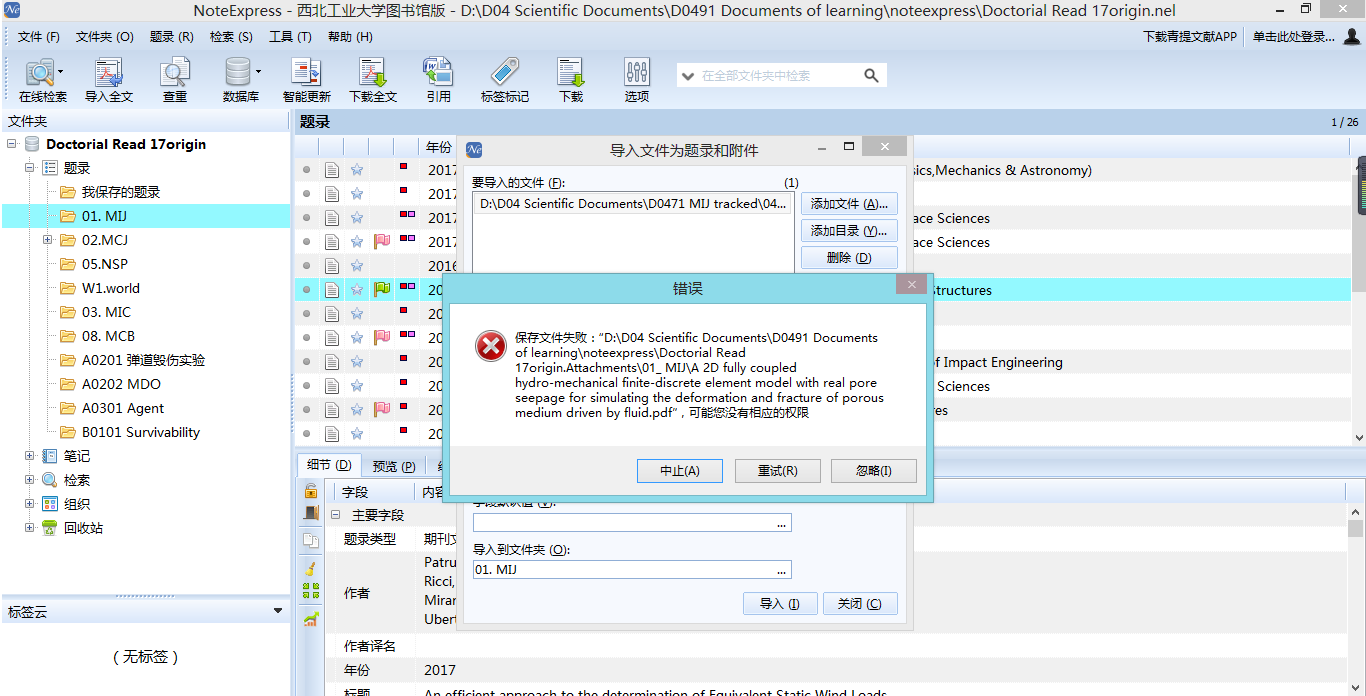1366x696 pixels.
Task: Click the 添加目录 (Y)... button
Action: pyautogui.click(x=849, y=231)
